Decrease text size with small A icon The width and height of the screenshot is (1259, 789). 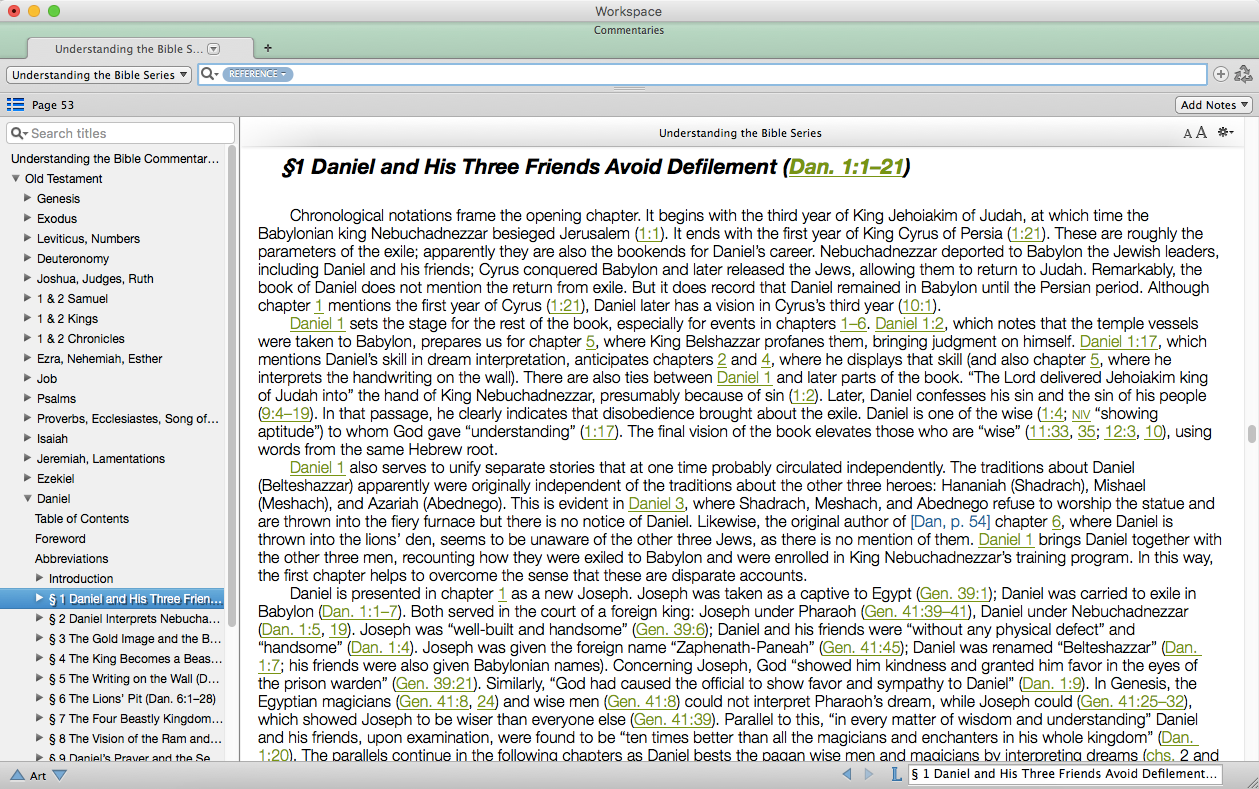point(1187,134)
